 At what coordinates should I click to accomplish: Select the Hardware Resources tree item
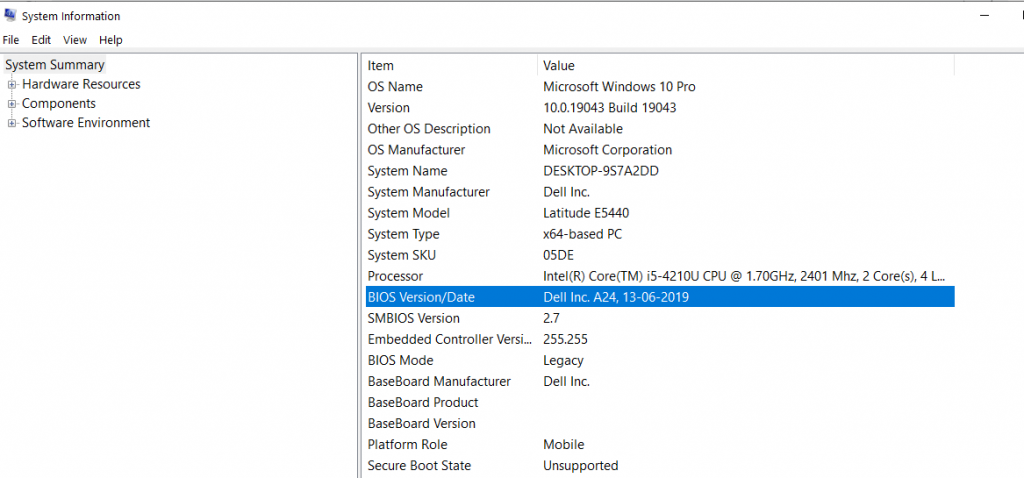[81, 84]
